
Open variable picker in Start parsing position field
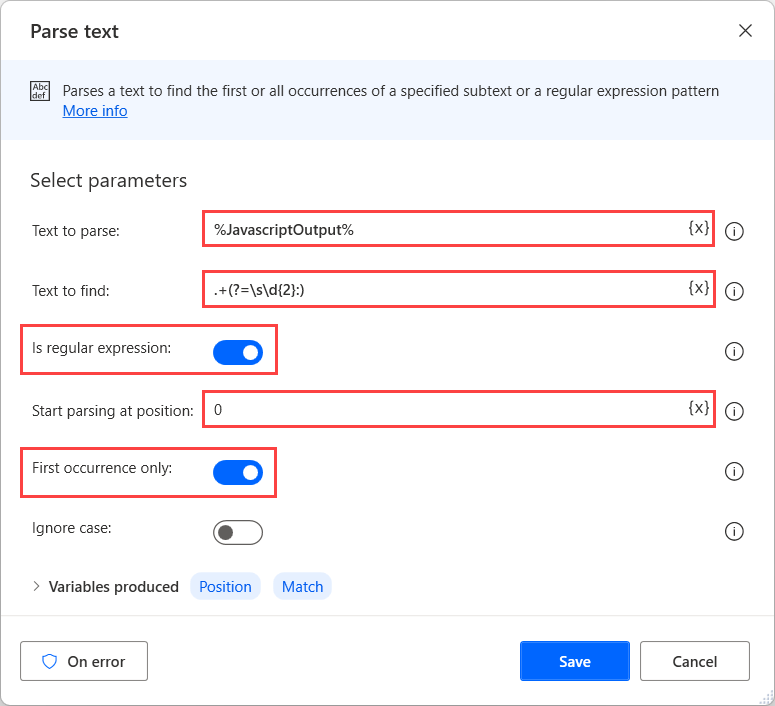tap(698, 408)
